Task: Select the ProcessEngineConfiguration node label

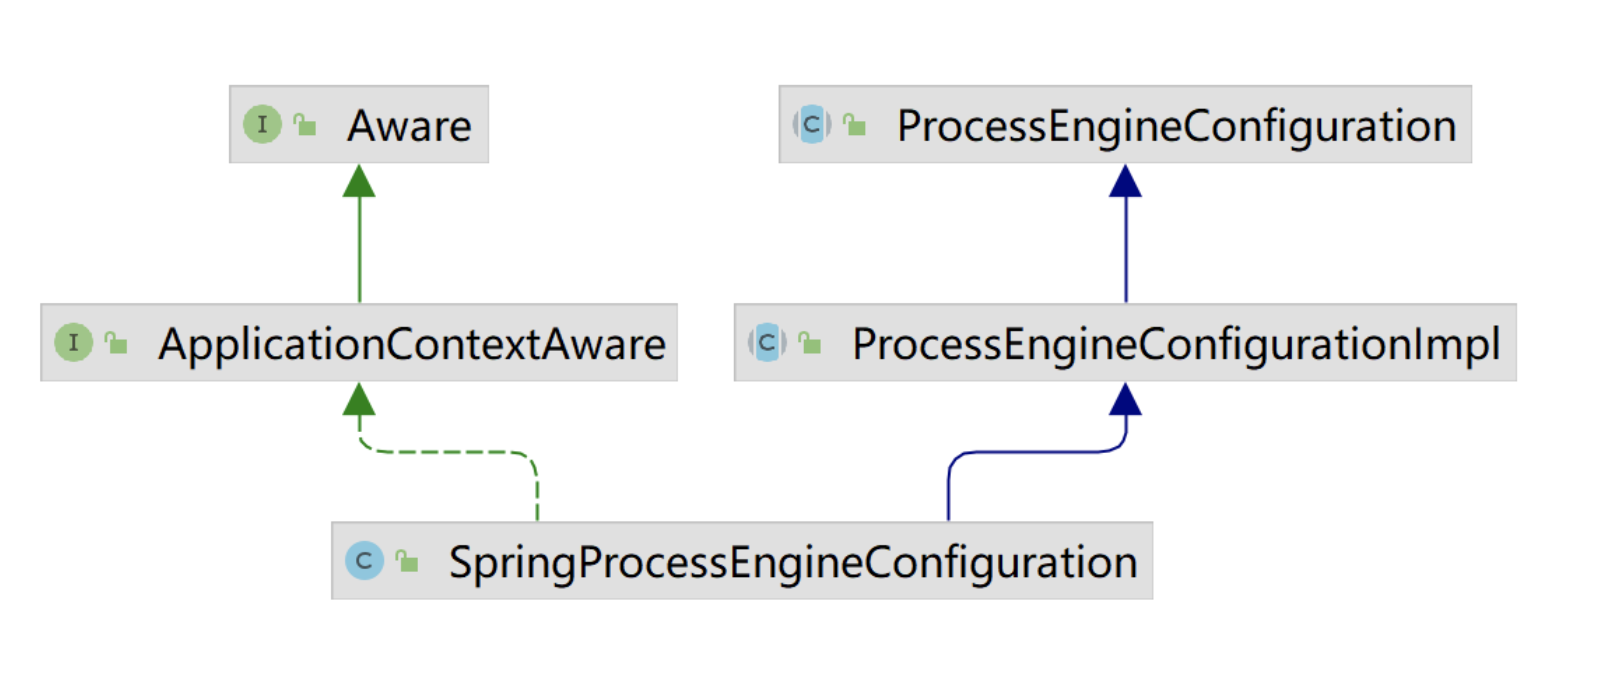Action: coord(1176,126)
